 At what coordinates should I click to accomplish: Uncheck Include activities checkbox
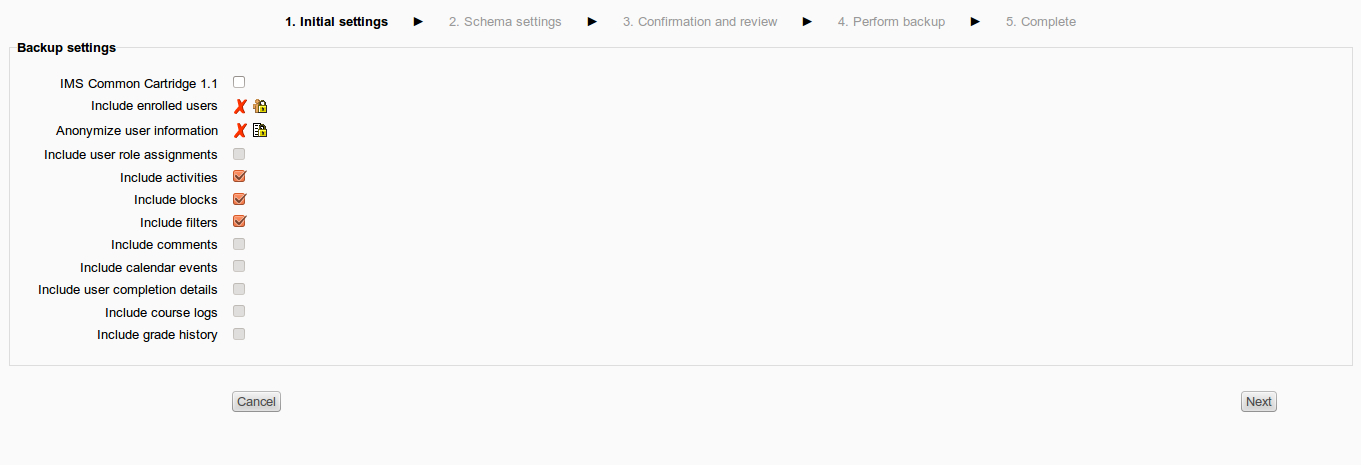click(x=239, y=176)
